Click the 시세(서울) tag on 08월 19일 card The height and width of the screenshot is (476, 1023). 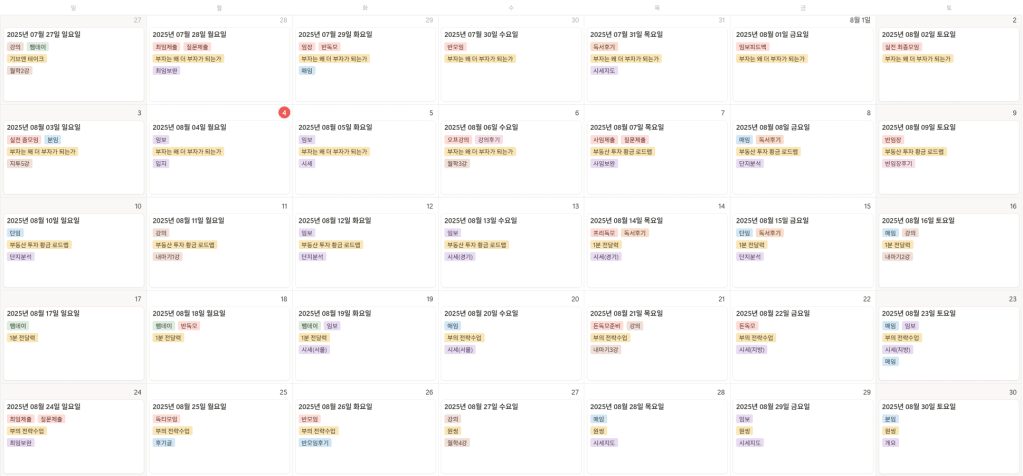314,350
